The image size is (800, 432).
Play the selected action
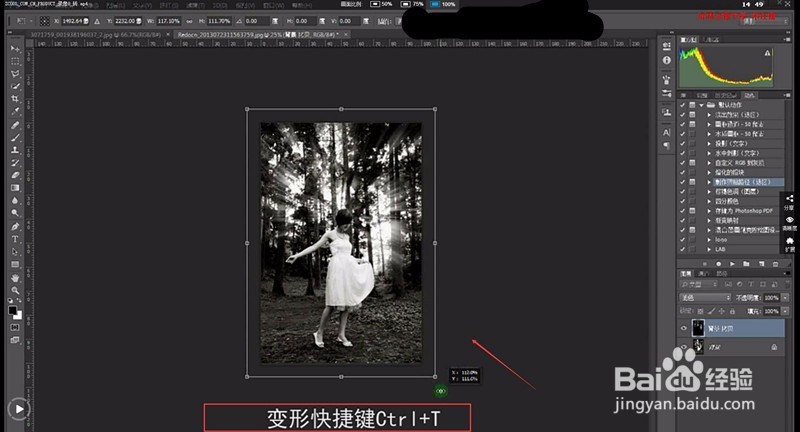click(732, 264)
